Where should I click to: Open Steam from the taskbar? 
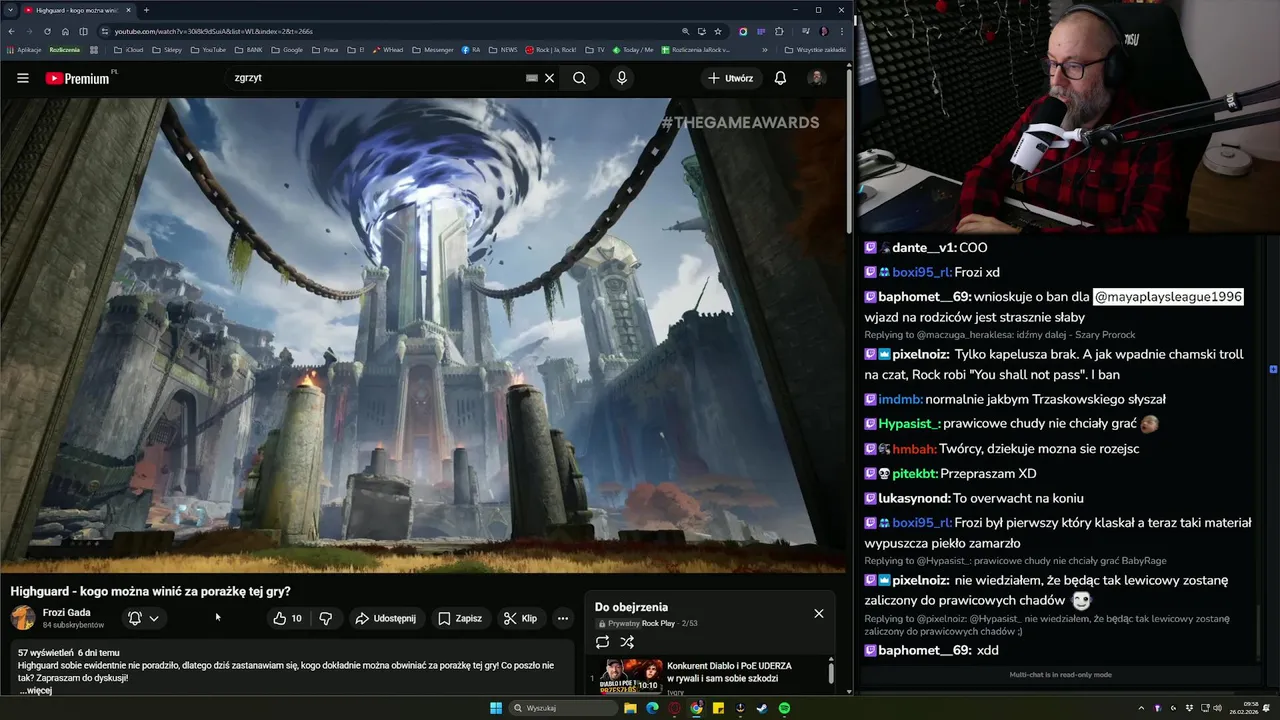click(762, 708)
